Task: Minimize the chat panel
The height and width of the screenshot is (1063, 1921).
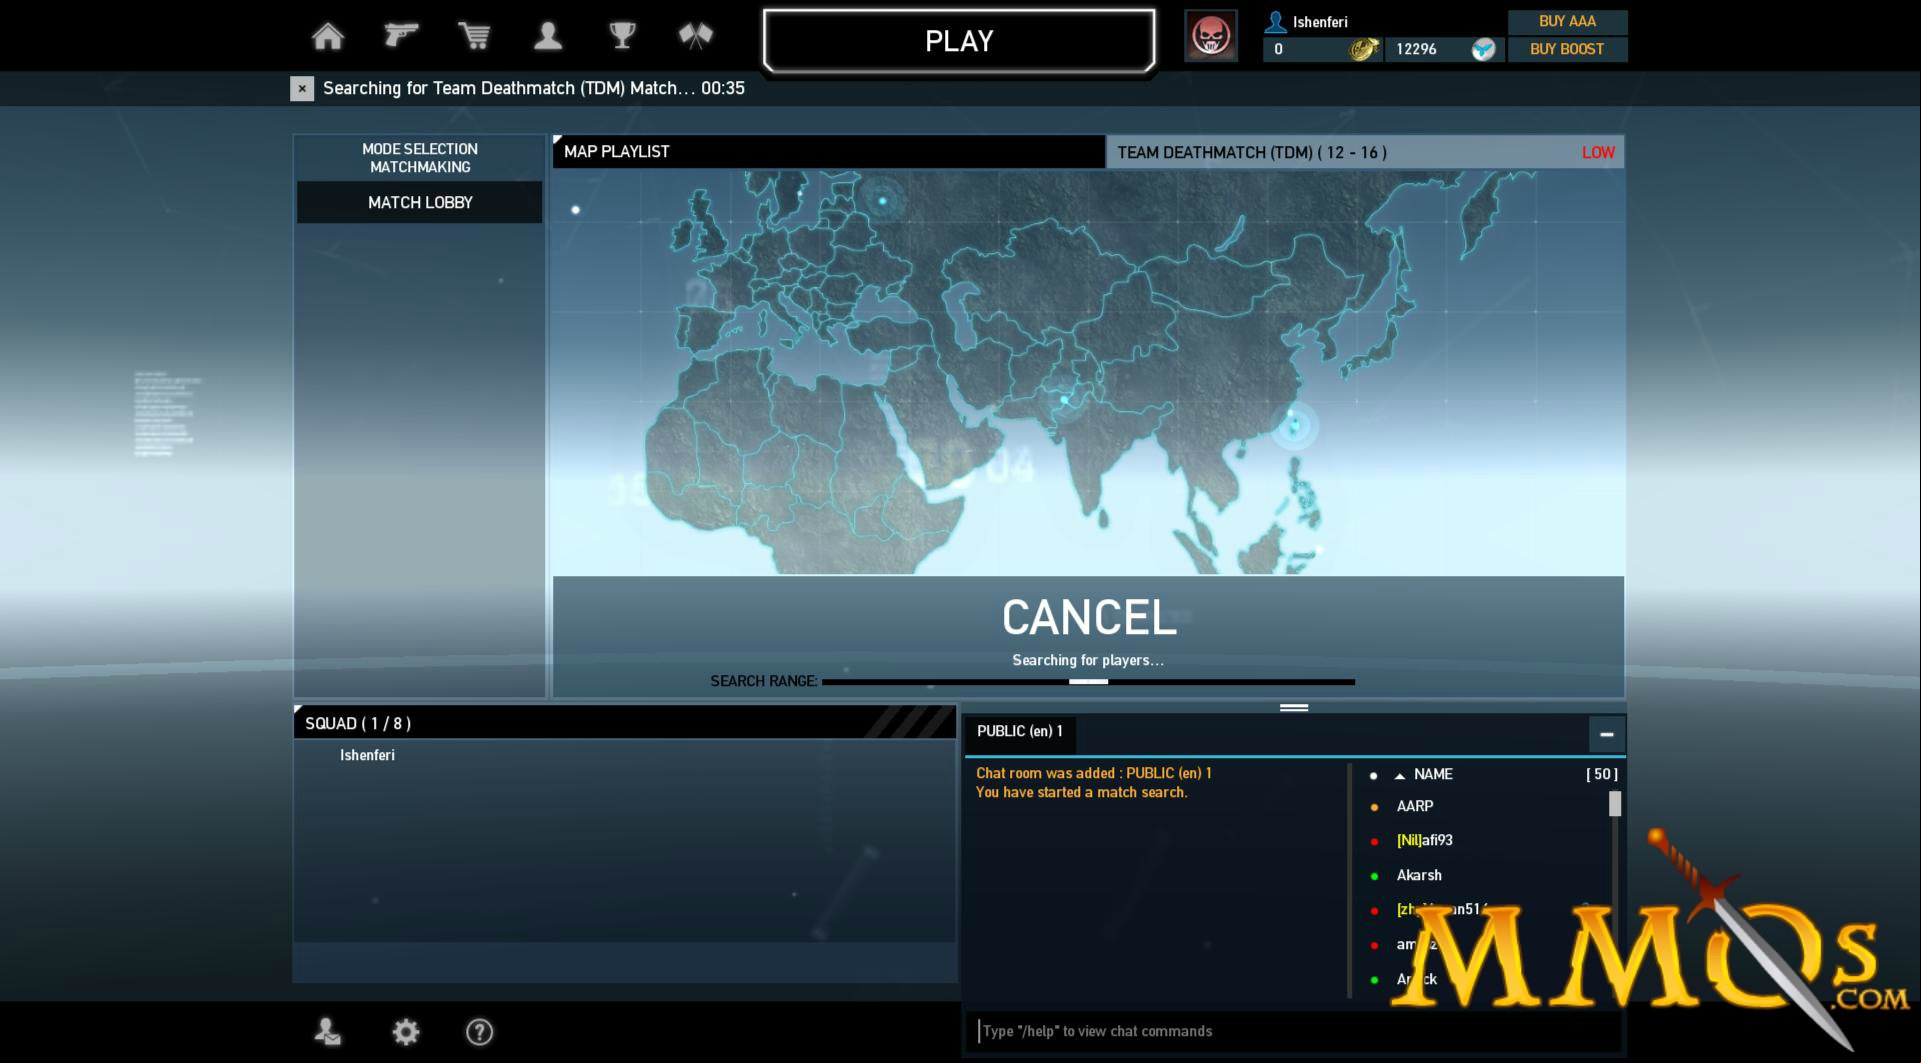Action: point(1606,734)
